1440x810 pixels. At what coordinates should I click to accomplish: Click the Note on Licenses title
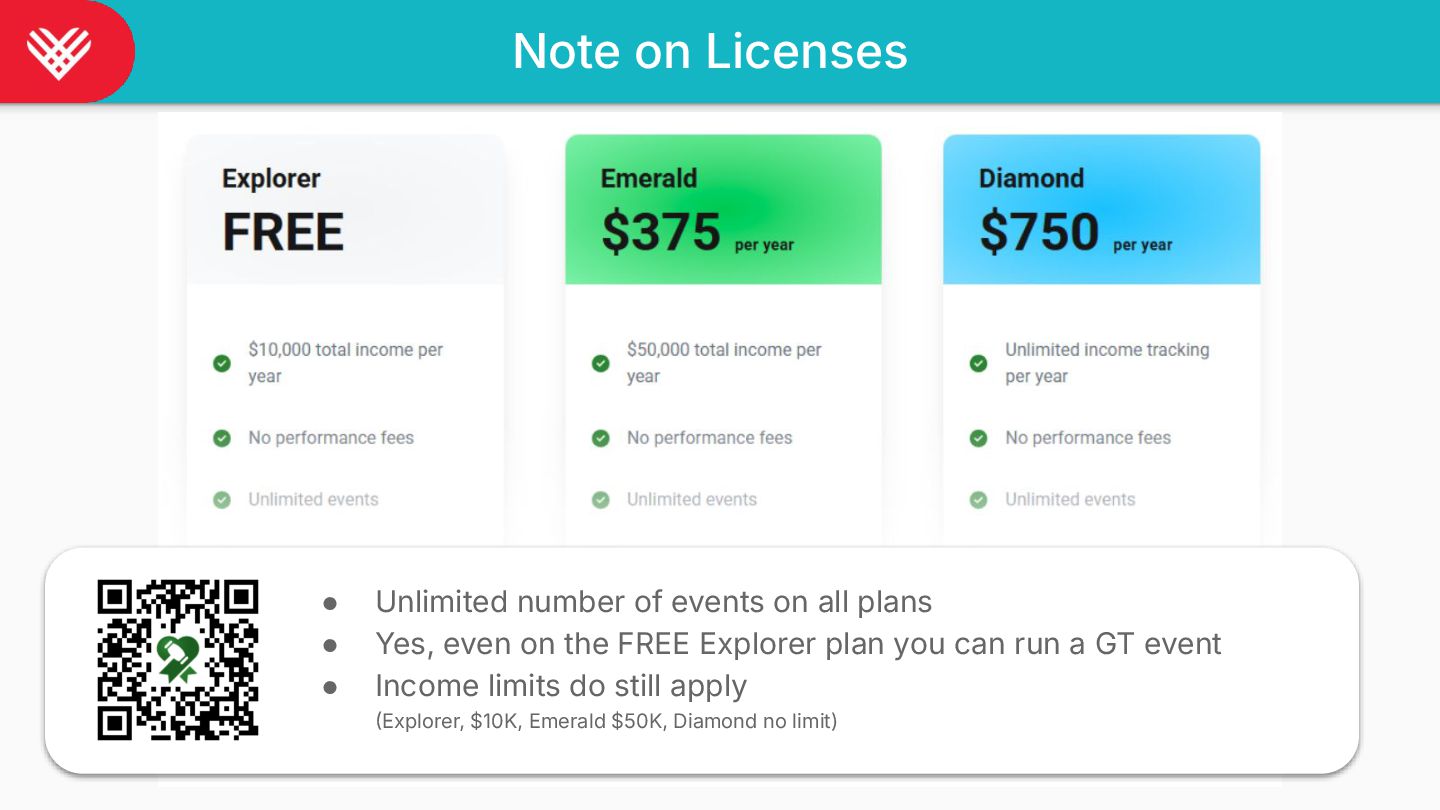pyautogui.click(x=710, y=51)
